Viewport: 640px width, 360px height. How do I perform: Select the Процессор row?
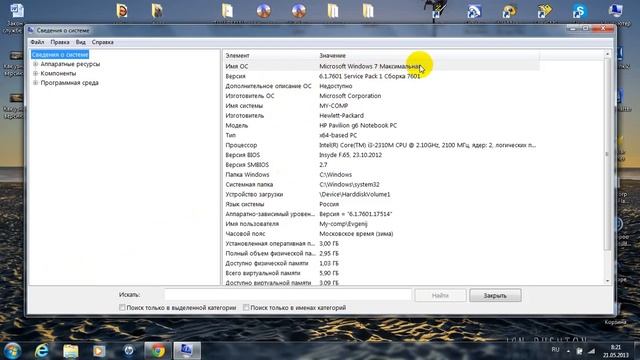[x=381, y=145]
